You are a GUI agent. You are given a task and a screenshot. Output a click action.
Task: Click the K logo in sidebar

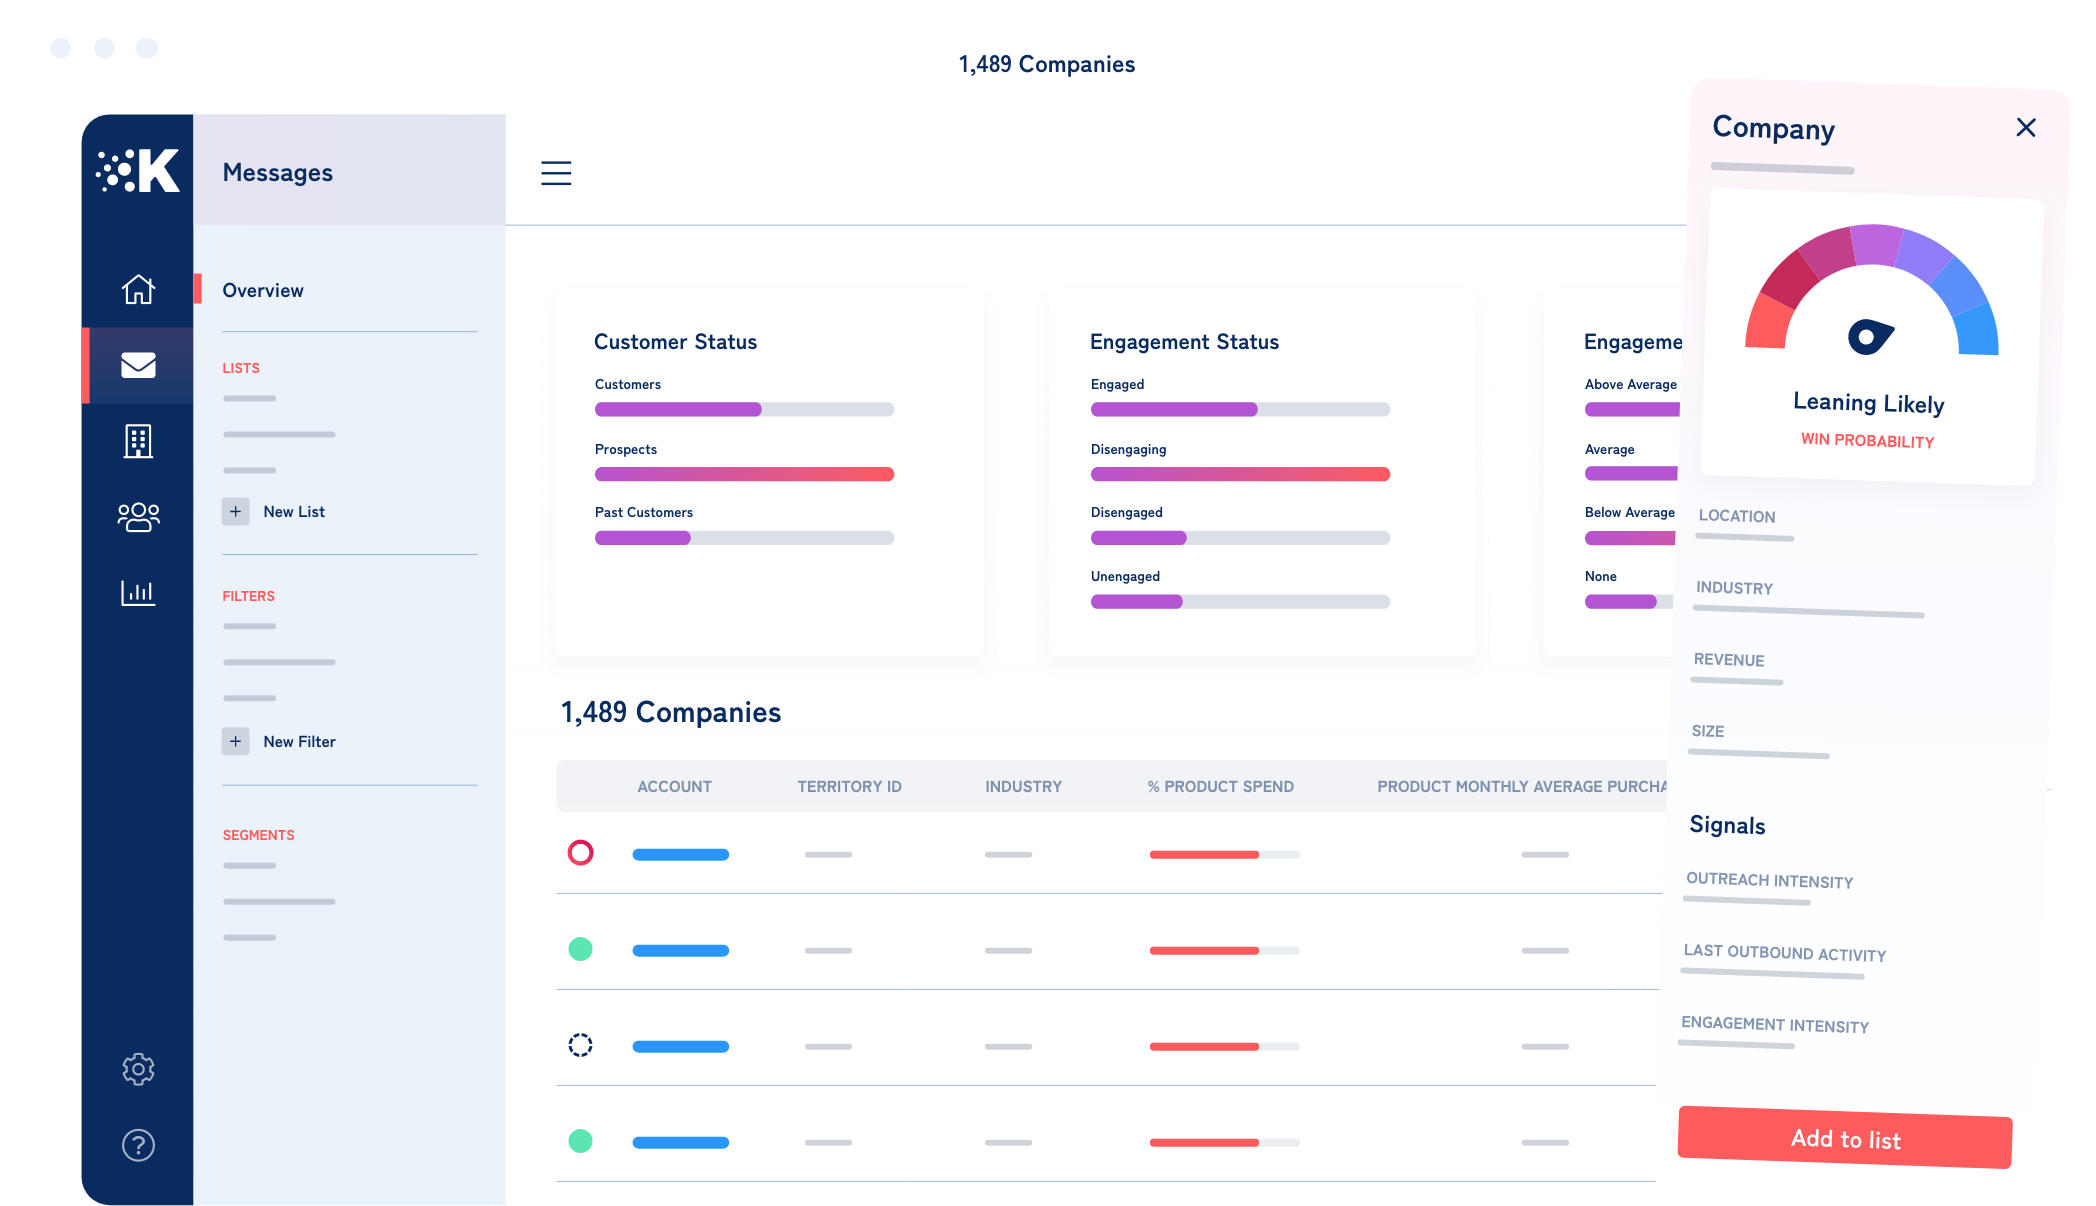point(138,171)
